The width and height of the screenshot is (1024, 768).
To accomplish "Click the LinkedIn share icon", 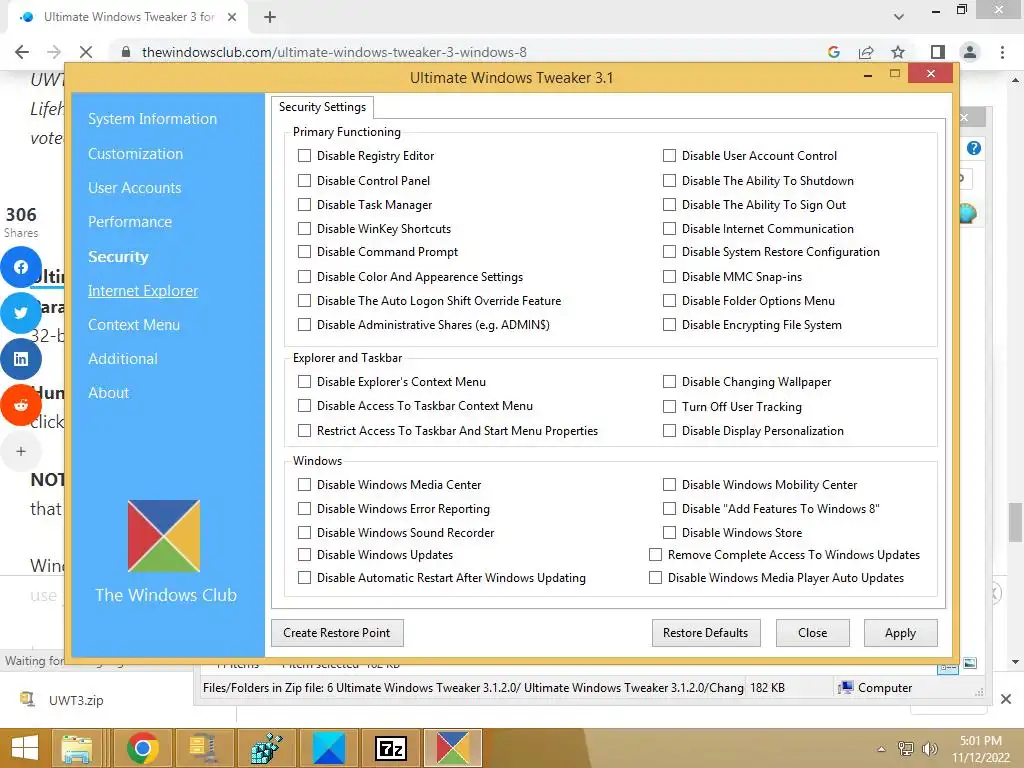I will [x=21, y=359].
